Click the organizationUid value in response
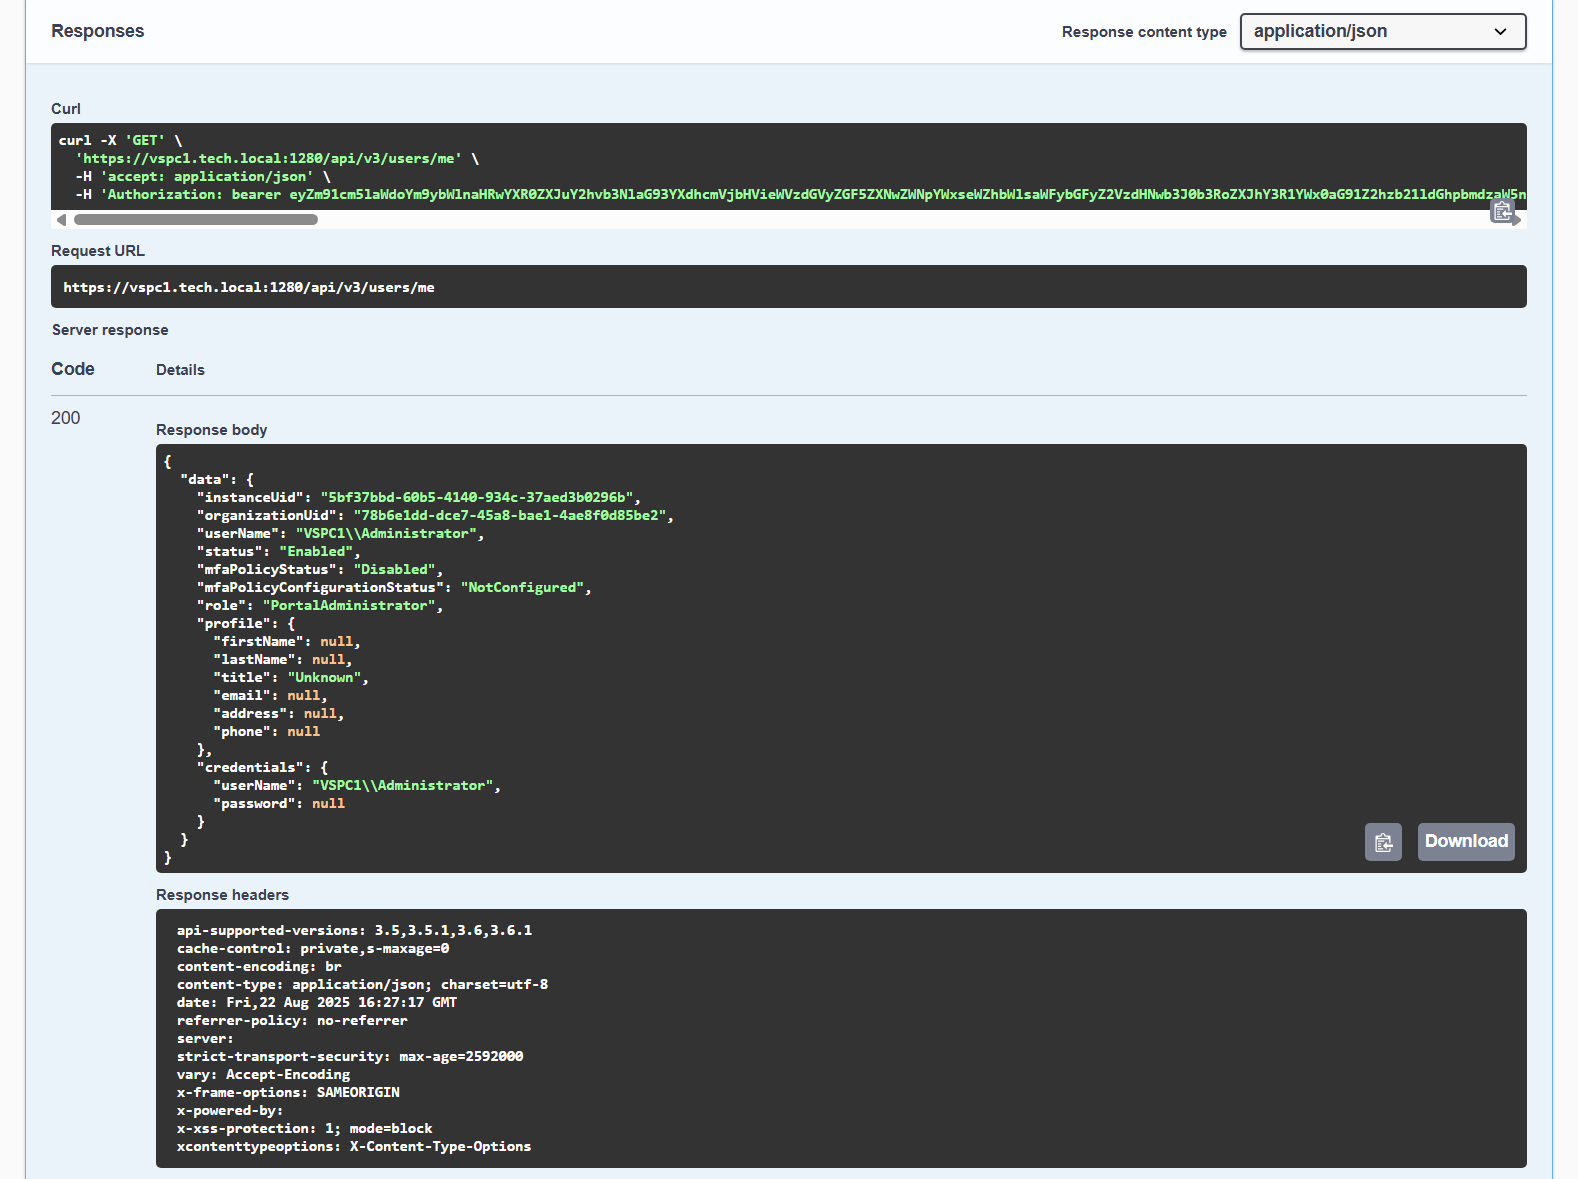1578x1179 pixels. pos(510,515)
